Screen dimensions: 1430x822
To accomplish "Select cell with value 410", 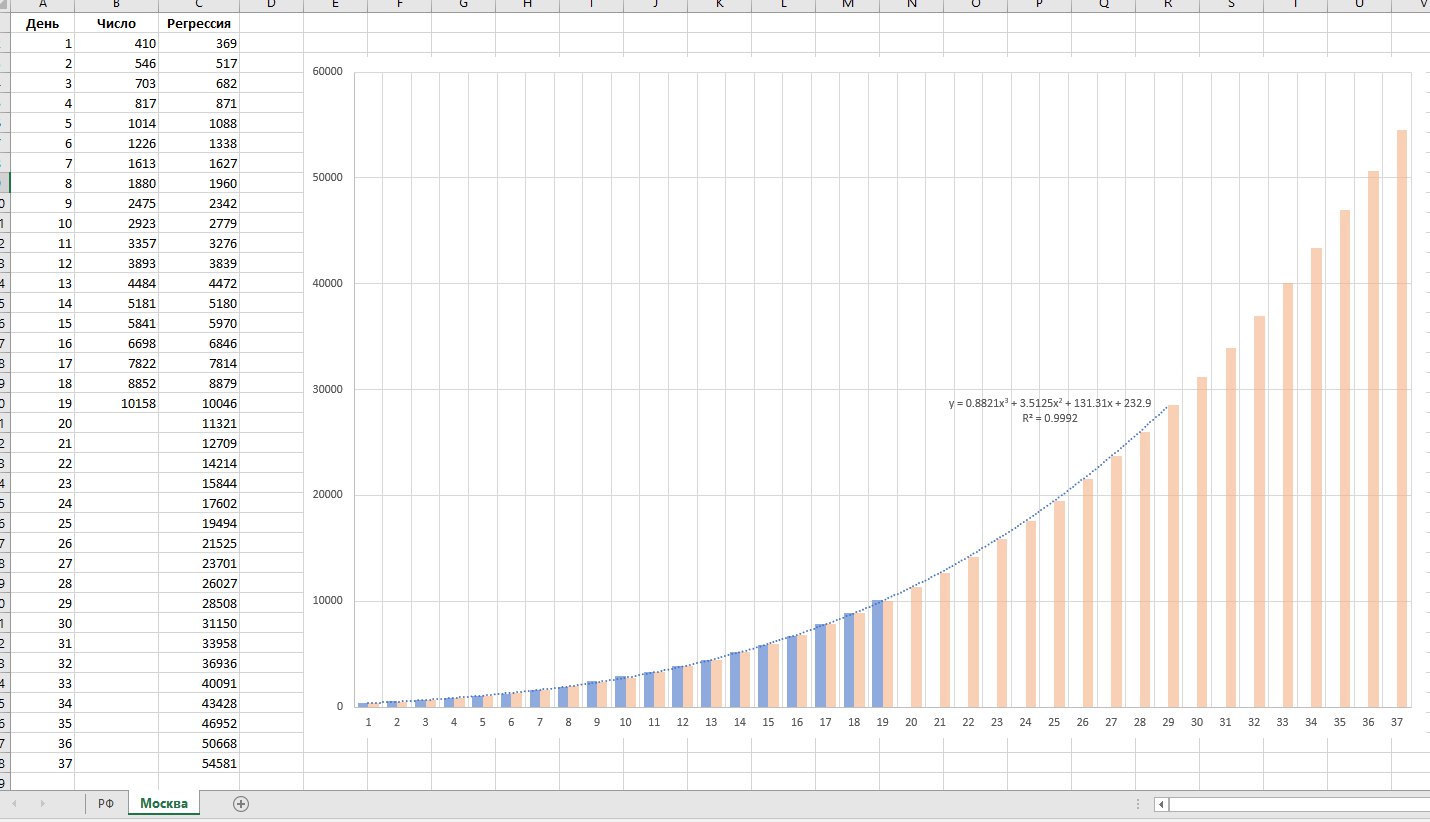I will [117, 43].
